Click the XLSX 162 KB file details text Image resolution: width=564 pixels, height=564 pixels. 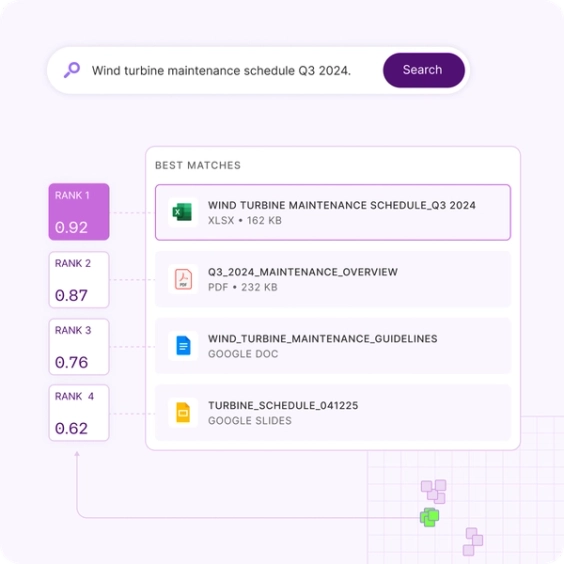(x=245, y=220)
